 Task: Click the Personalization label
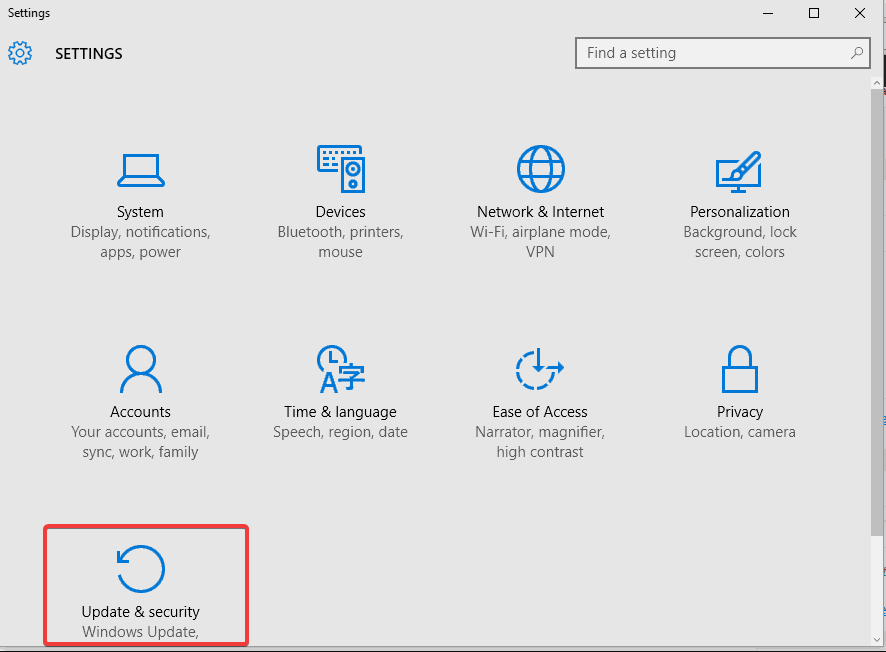click(740, 212)
